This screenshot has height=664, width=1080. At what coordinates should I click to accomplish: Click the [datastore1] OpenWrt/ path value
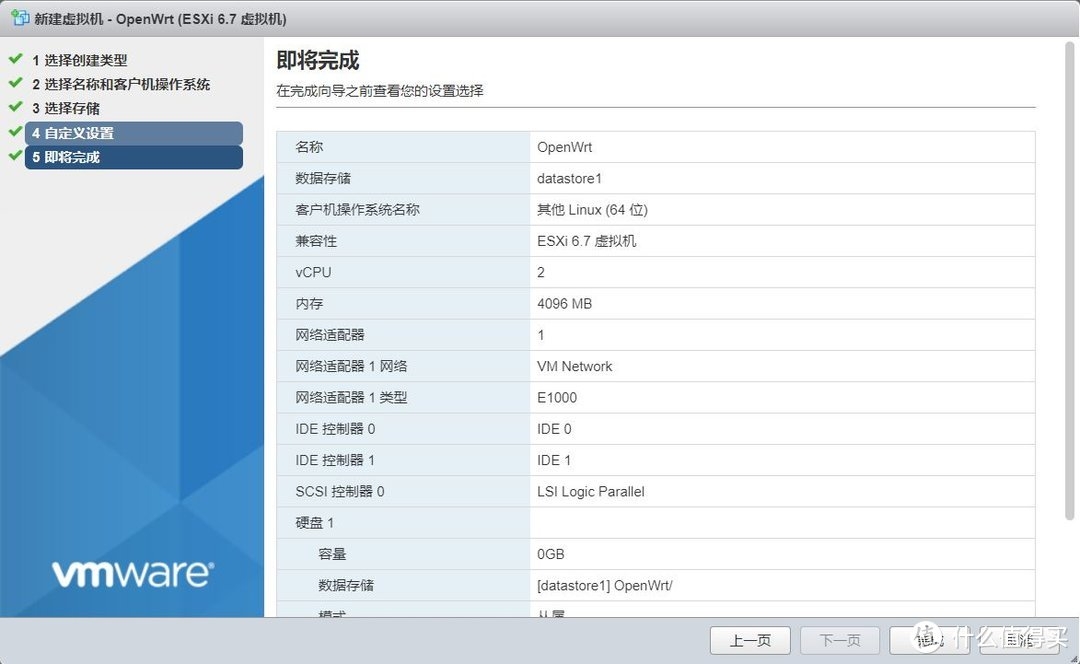(x=605, y=585)
